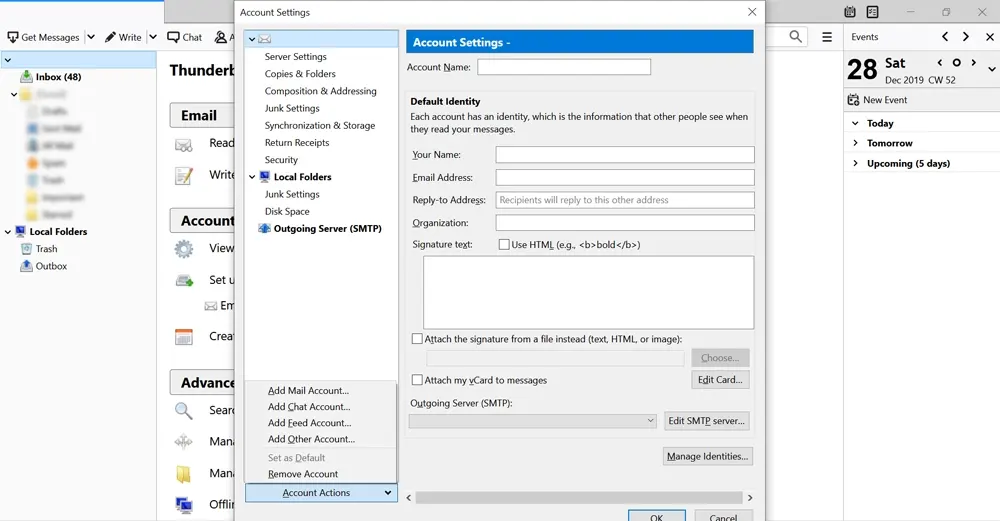Click the Local Folders computer icon in sidebar
Viewport: 1000px width, 521px height.
20,231
